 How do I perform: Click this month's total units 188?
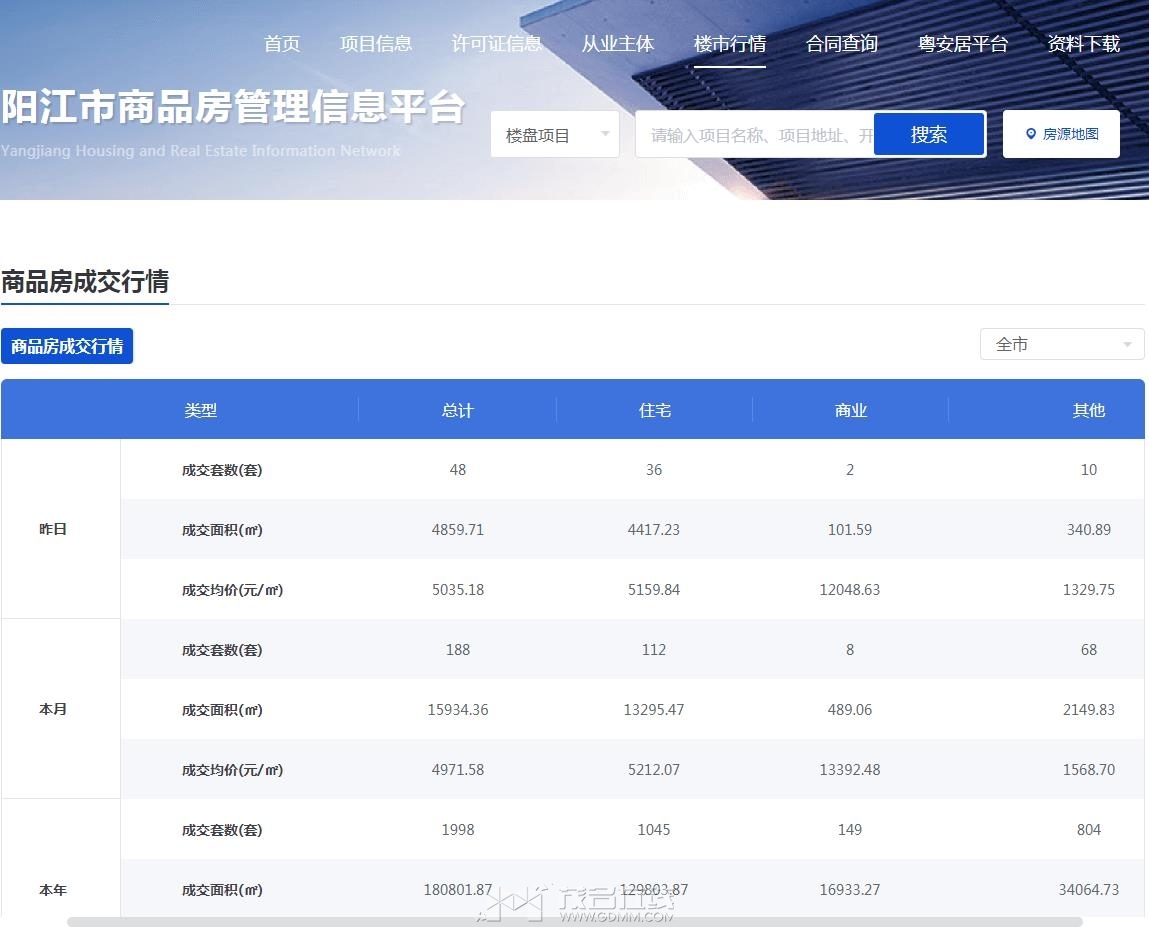pyautogui.click(x=458, y=650)
